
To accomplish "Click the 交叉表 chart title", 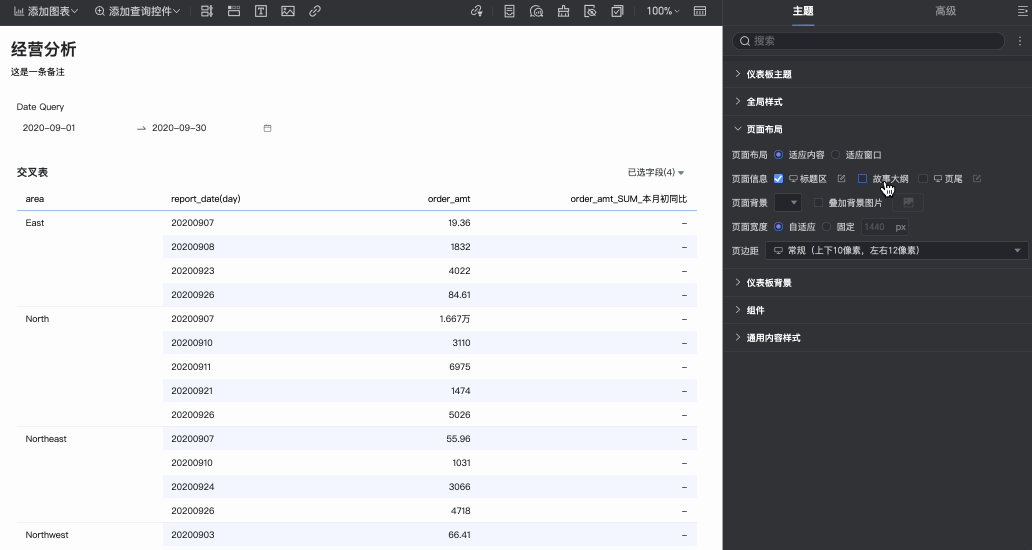I will click(32, 172).
